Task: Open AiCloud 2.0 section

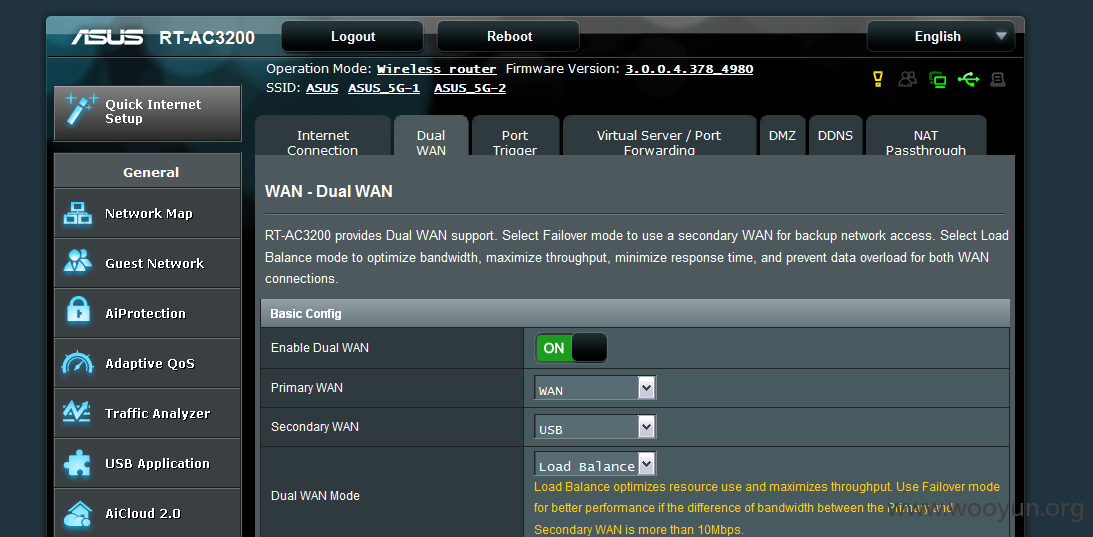Action: coord(147,513)
